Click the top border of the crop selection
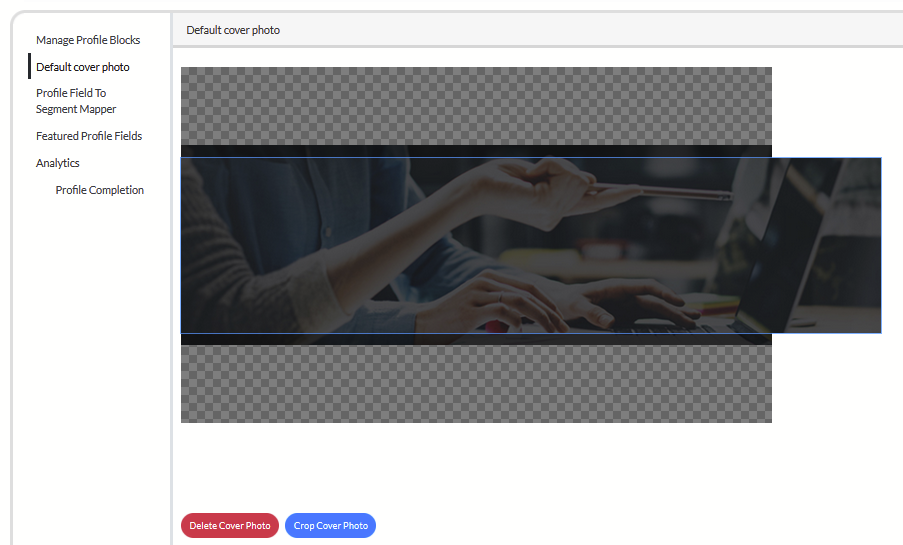This screenshot has width=903, height=545. pyautogui.click(x=530, y=157)
